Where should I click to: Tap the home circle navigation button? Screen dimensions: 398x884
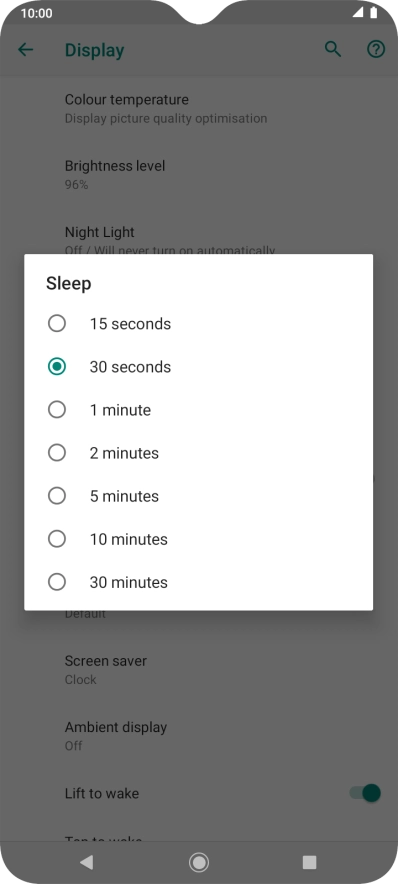coord(198,862)
